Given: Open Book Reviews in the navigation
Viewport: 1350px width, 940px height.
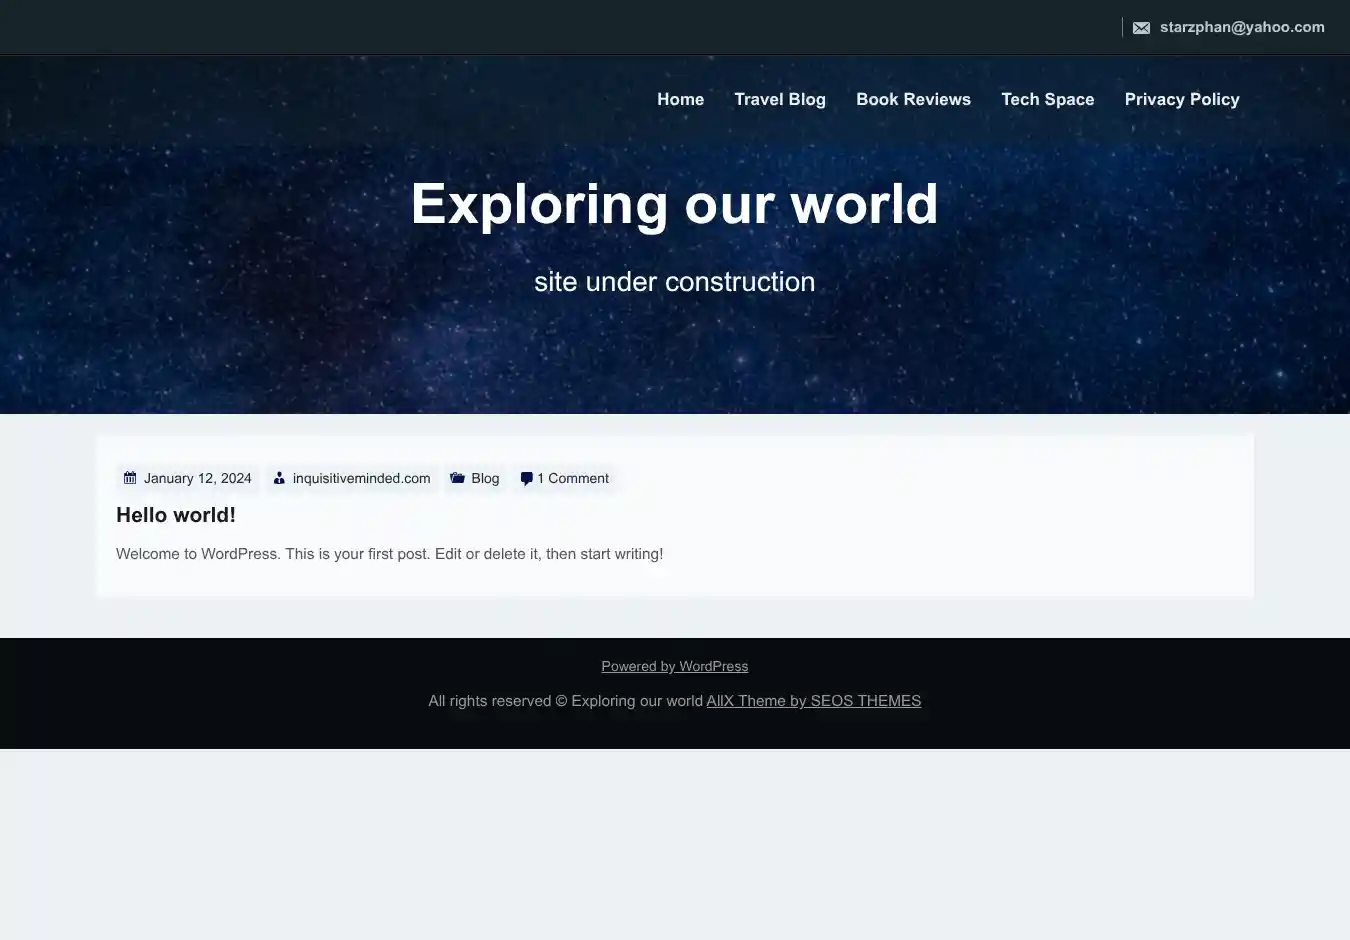Looking at the screenshot, I should point(913,99).
